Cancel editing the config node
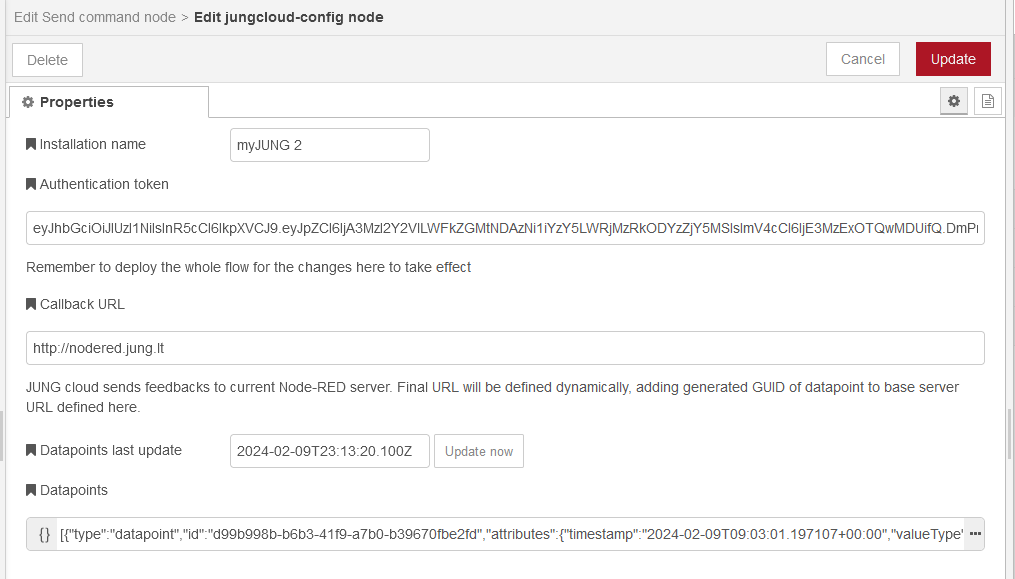 click(862, 59)
